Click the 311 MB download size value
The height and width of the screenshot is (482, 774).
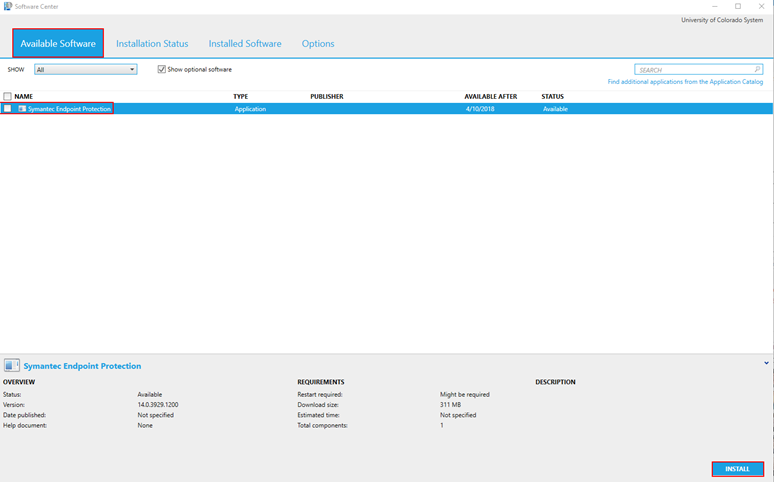pos(451,404)
